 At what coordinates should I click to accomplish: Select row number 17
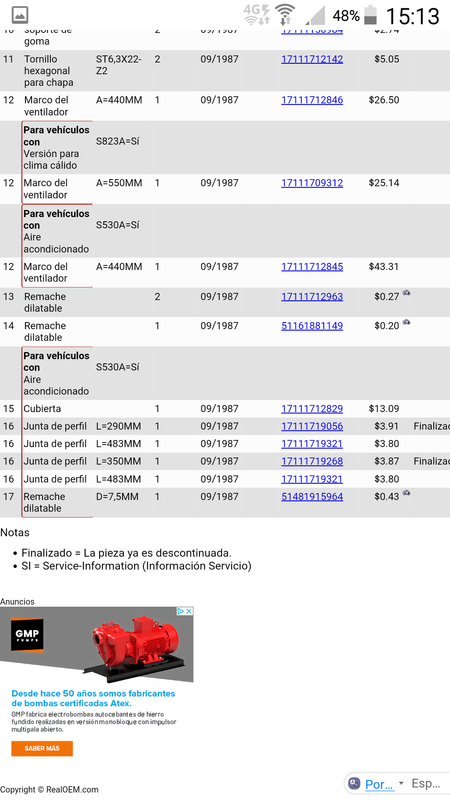point(8,497)
